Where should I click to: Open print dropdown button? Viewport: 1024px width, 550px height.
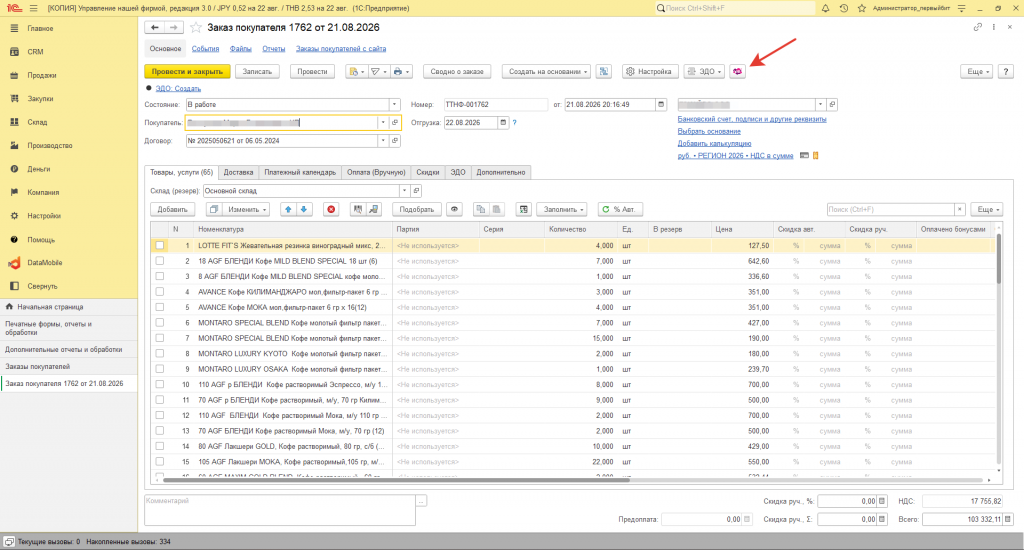[401, 71]
